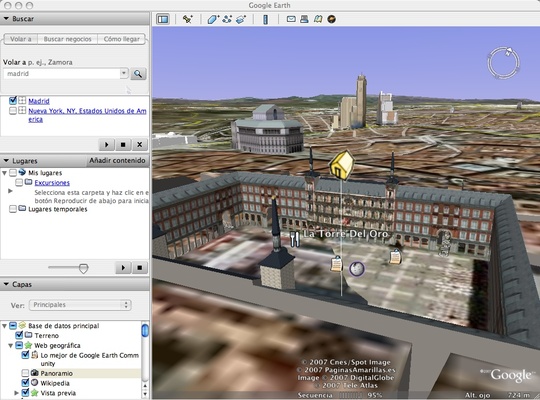Open the ruler measuring tool

[x=265, y=19]
